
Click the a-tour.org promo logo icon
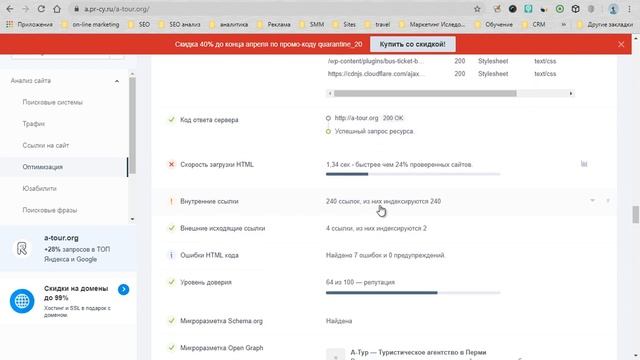pyautogui.click(x=22, y=248)
